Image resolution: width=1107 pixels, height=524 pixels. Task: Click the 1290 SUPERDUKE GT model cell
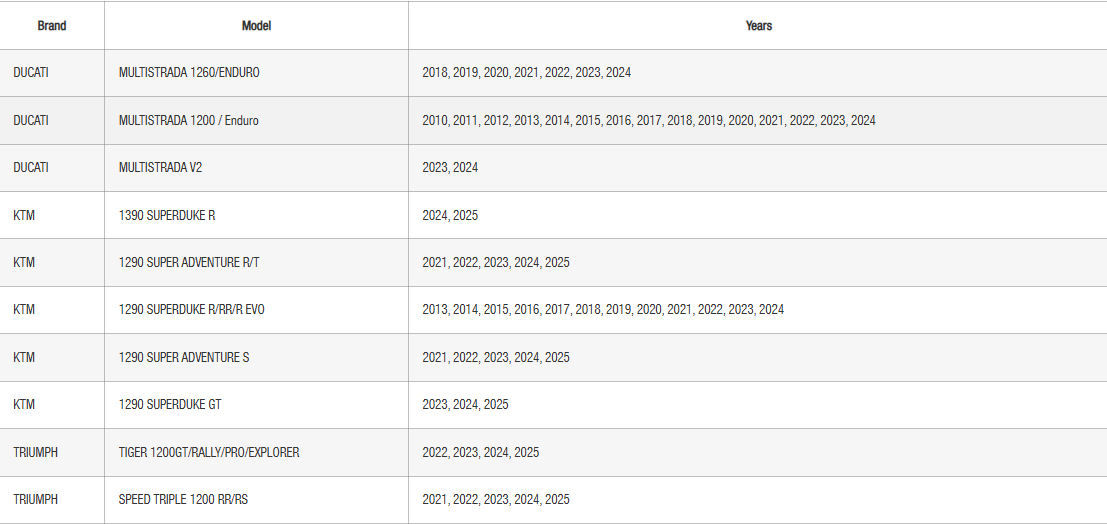click(170, 404)
